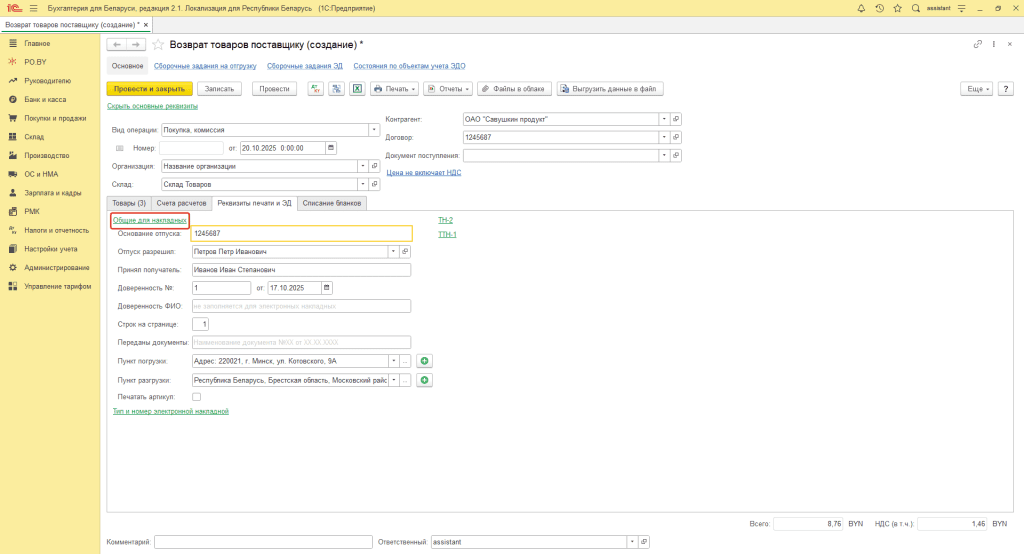Click green plus next to Пункт погрузки
This screenshot has width=1024, height=554.
click(x=425, y=361)
